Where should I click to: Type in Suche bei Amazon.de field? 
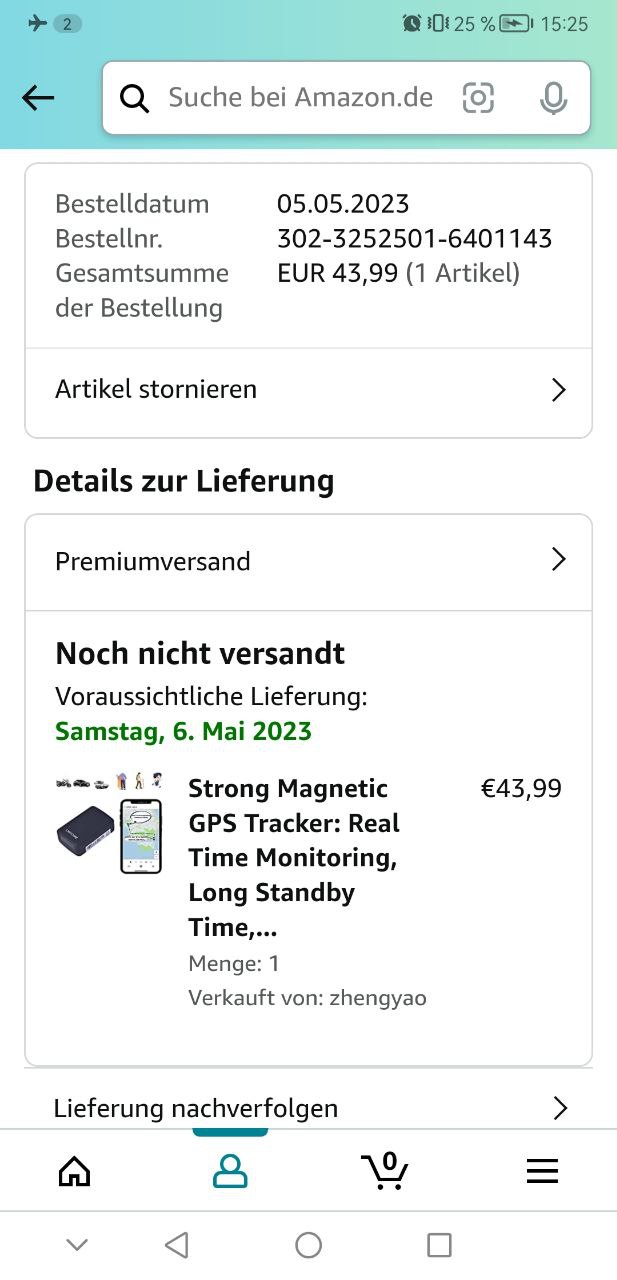click(300, 98)
